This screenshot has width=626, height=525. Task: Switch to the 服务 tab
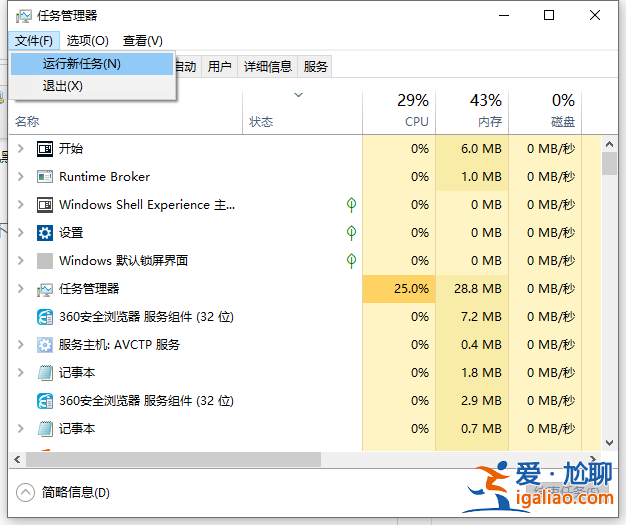[315, 66]
